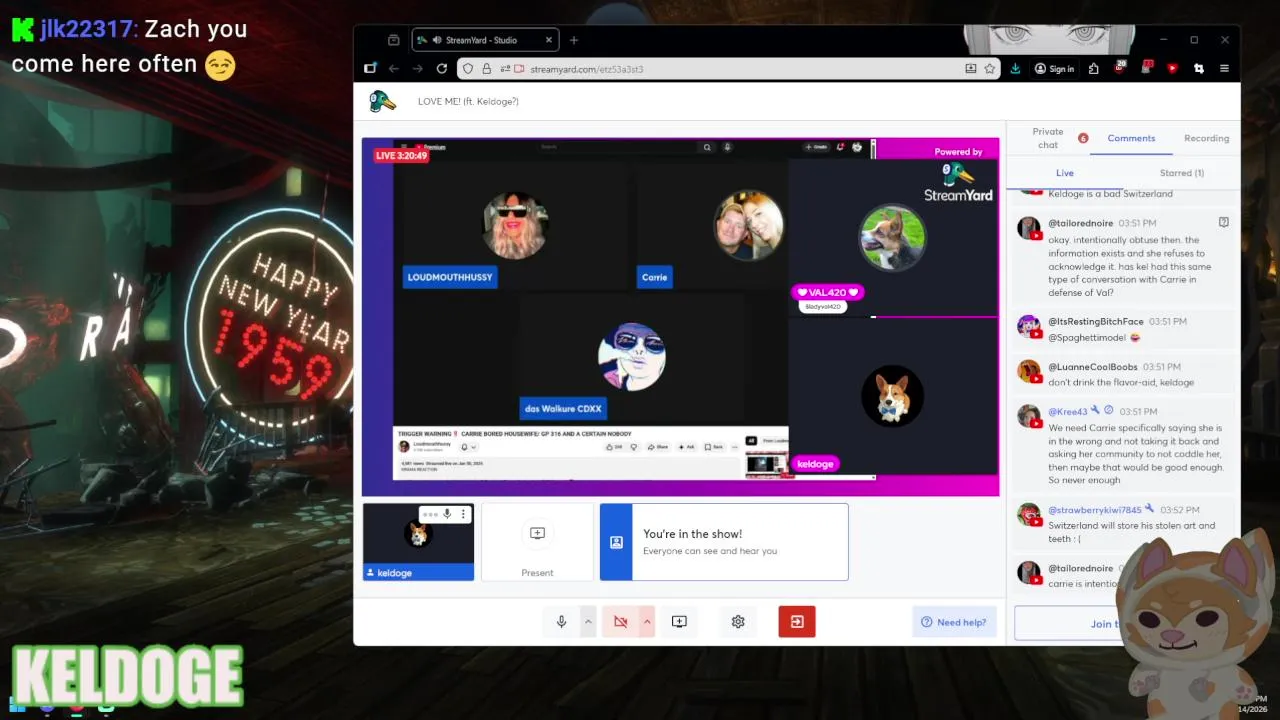Click the Carrie participant avatar
The height and width of the screenshot is (720, 1280).
749,225
